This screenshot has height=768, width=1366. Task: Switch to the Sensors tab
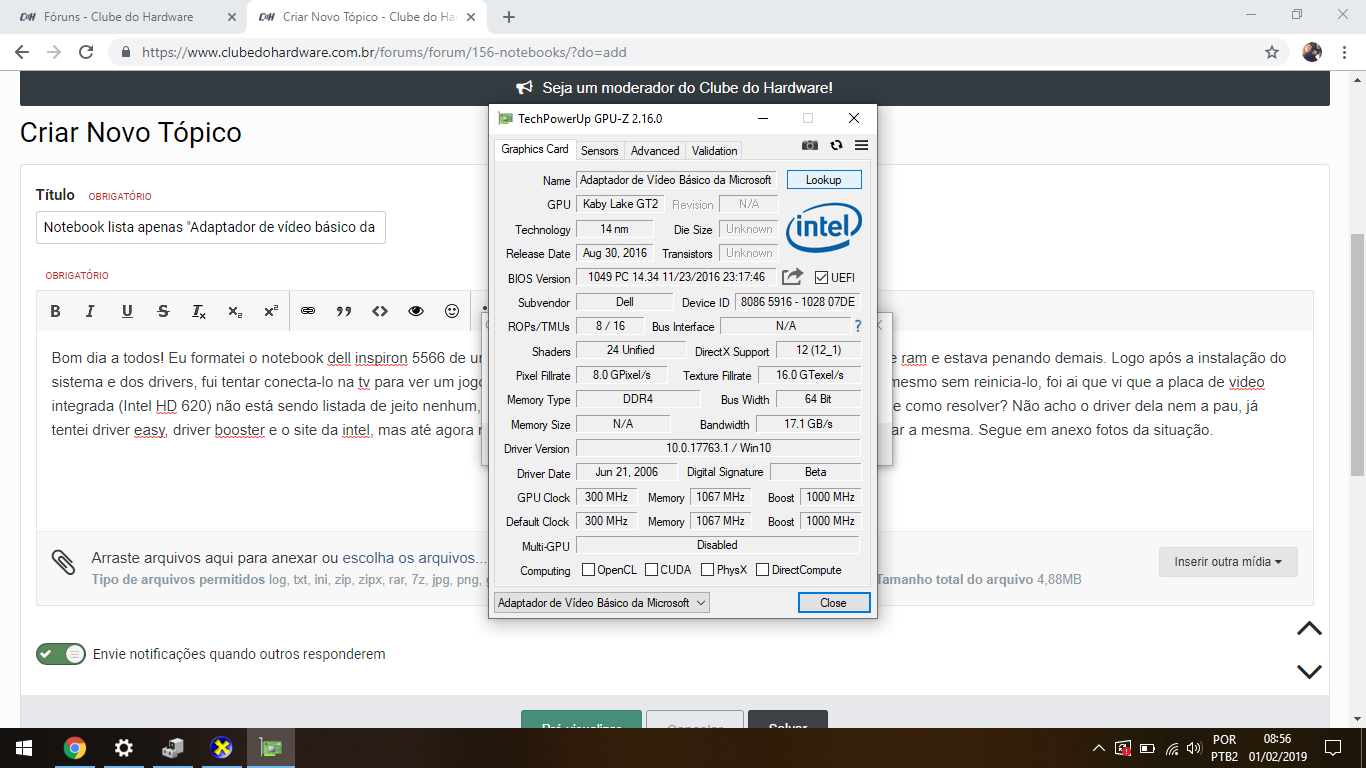[x=600, y=151]
